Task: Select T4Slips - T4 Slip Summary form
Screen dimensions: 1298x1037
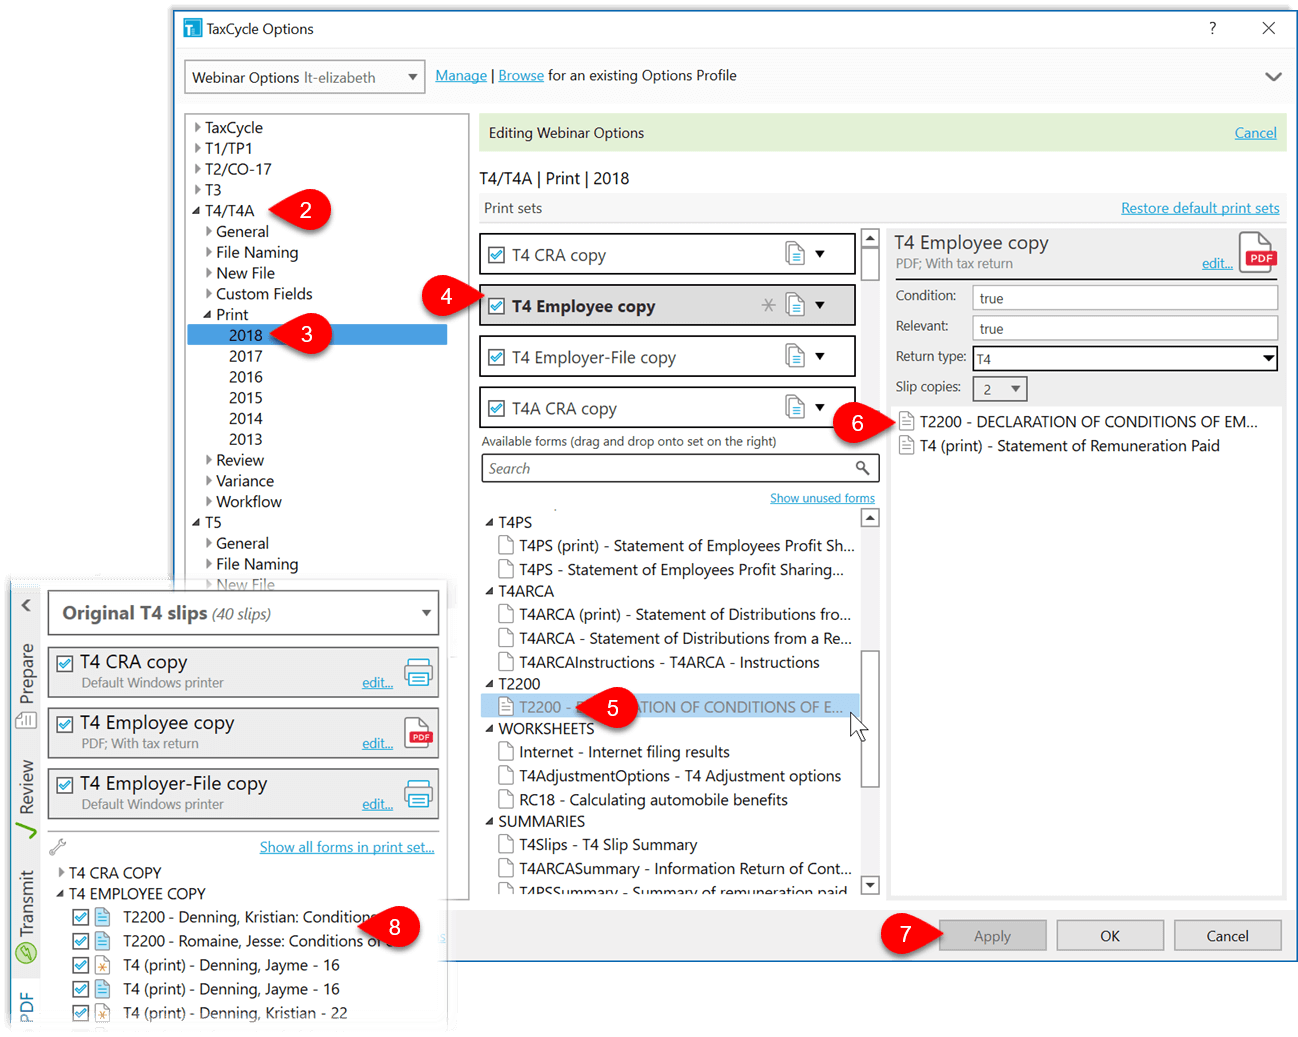Action: pos(608,845)
